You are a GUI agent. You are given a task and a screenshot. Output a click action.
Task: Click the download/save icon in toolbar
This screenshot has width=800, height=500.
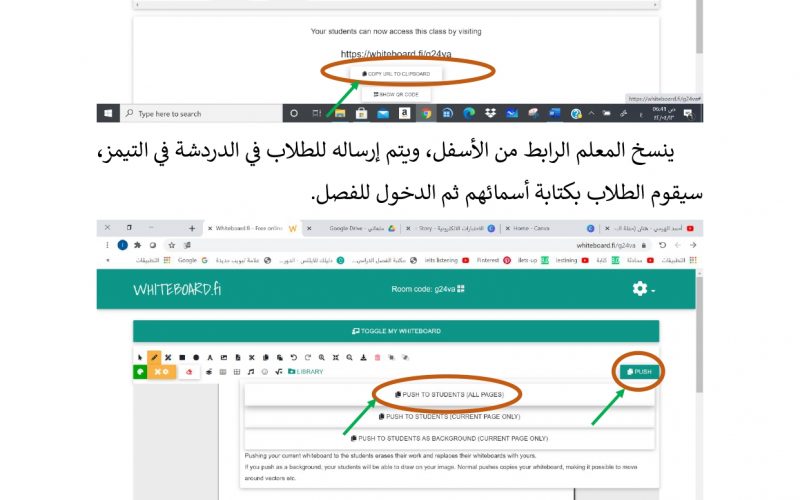click(x=363, y=358)
